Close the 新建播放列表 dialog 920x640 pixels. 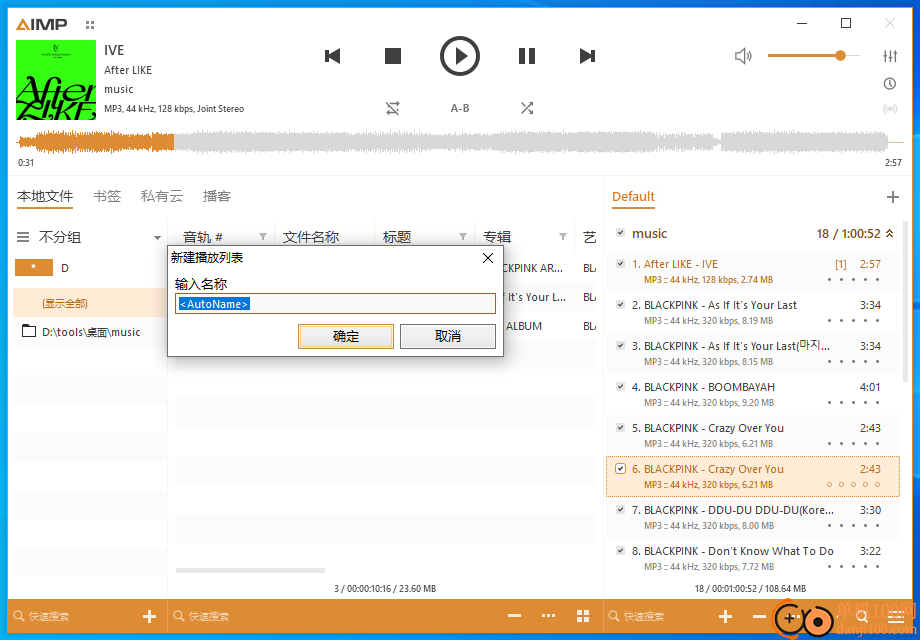tap(488, 258)
